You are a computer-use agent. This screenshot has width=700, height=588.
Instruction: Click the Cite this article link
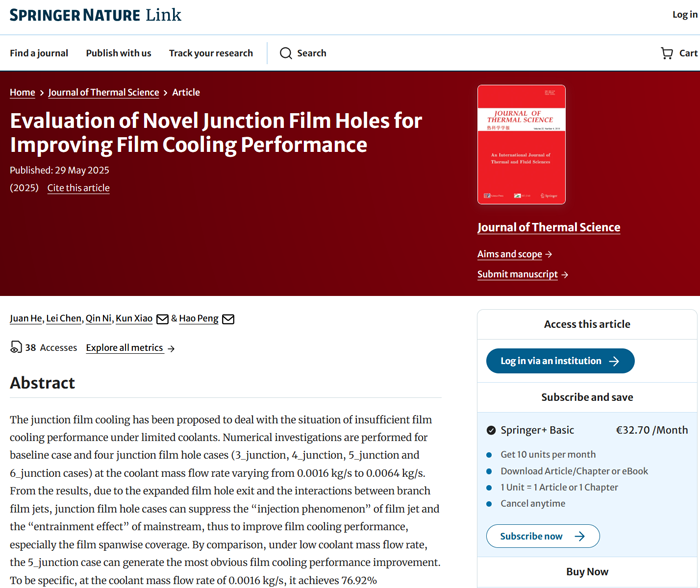click(78, 188)
